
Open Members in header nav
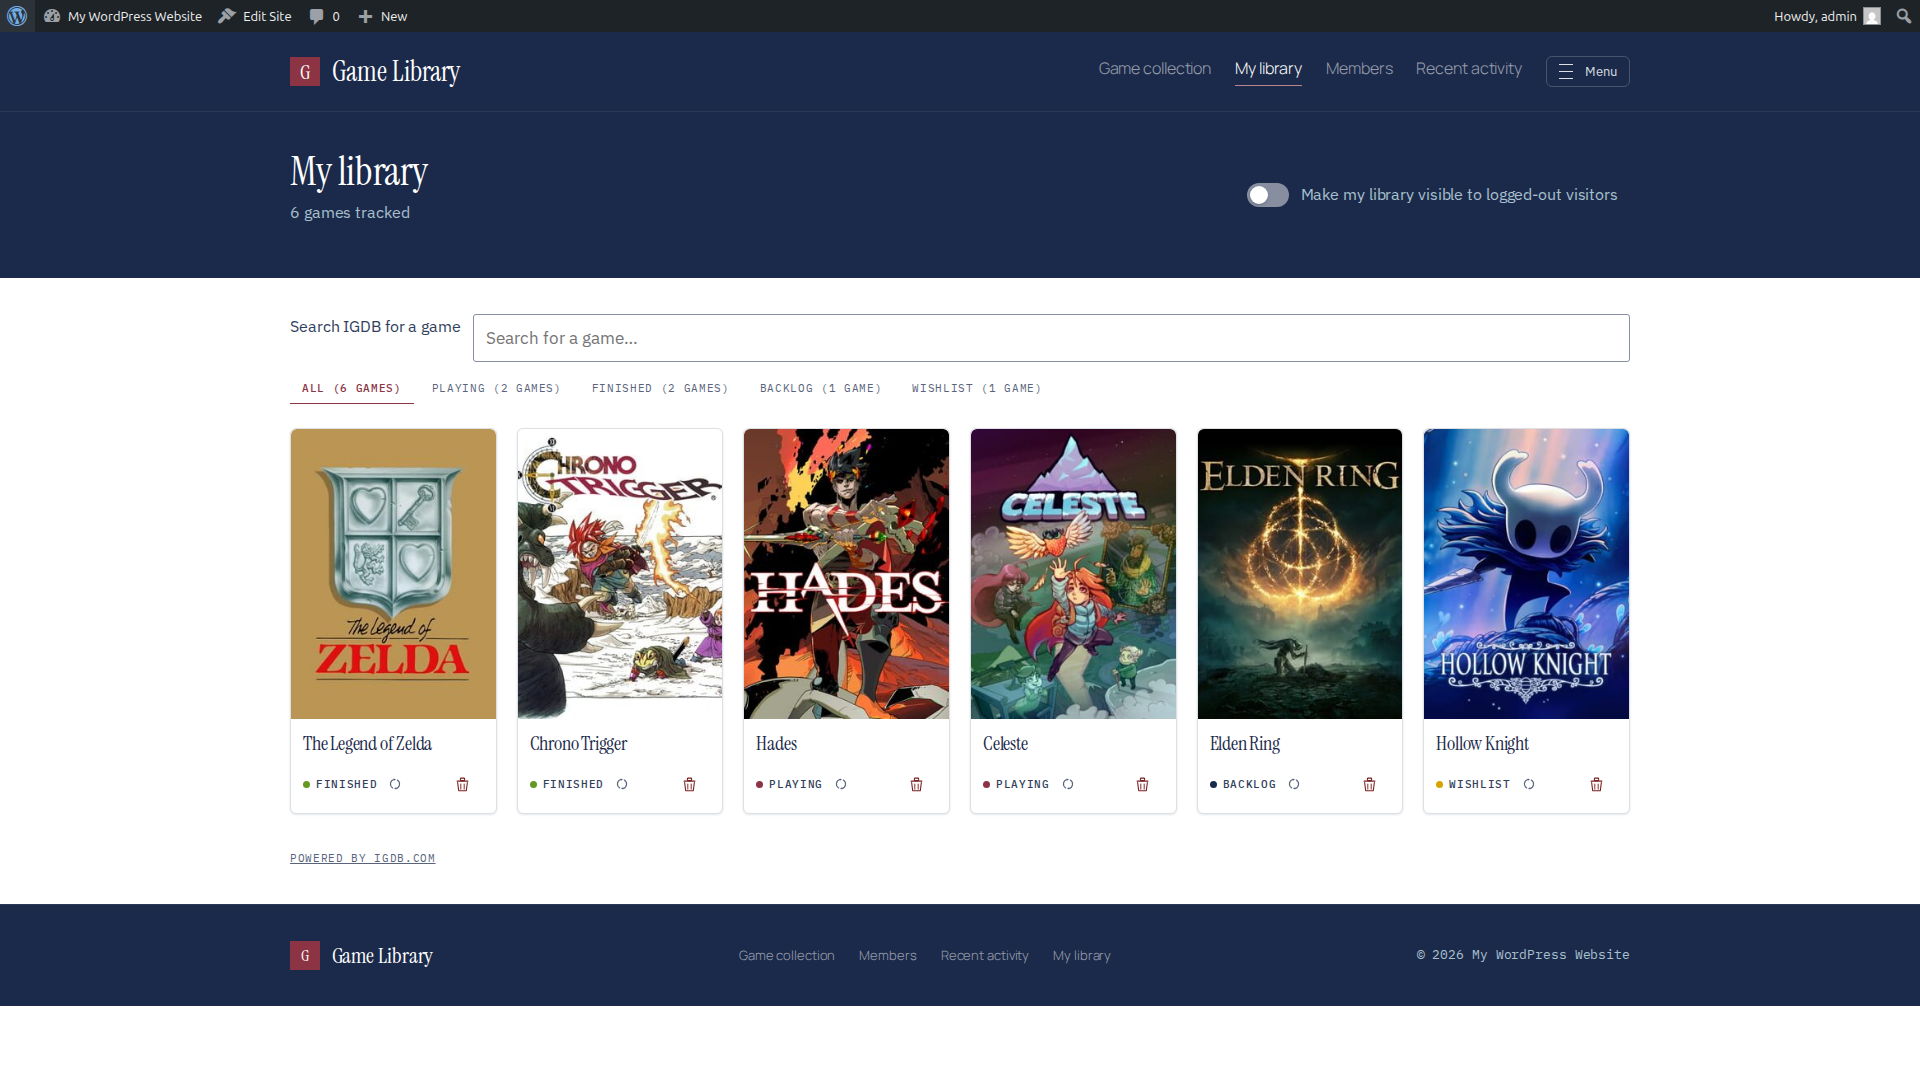pos(1359,69)
